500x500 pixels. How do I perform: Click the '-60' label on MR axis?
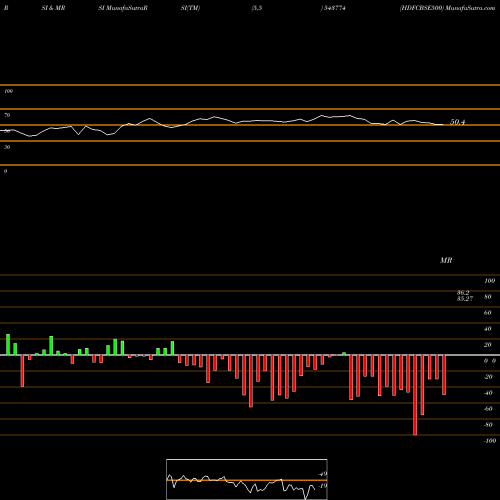[x=488, y=409]
